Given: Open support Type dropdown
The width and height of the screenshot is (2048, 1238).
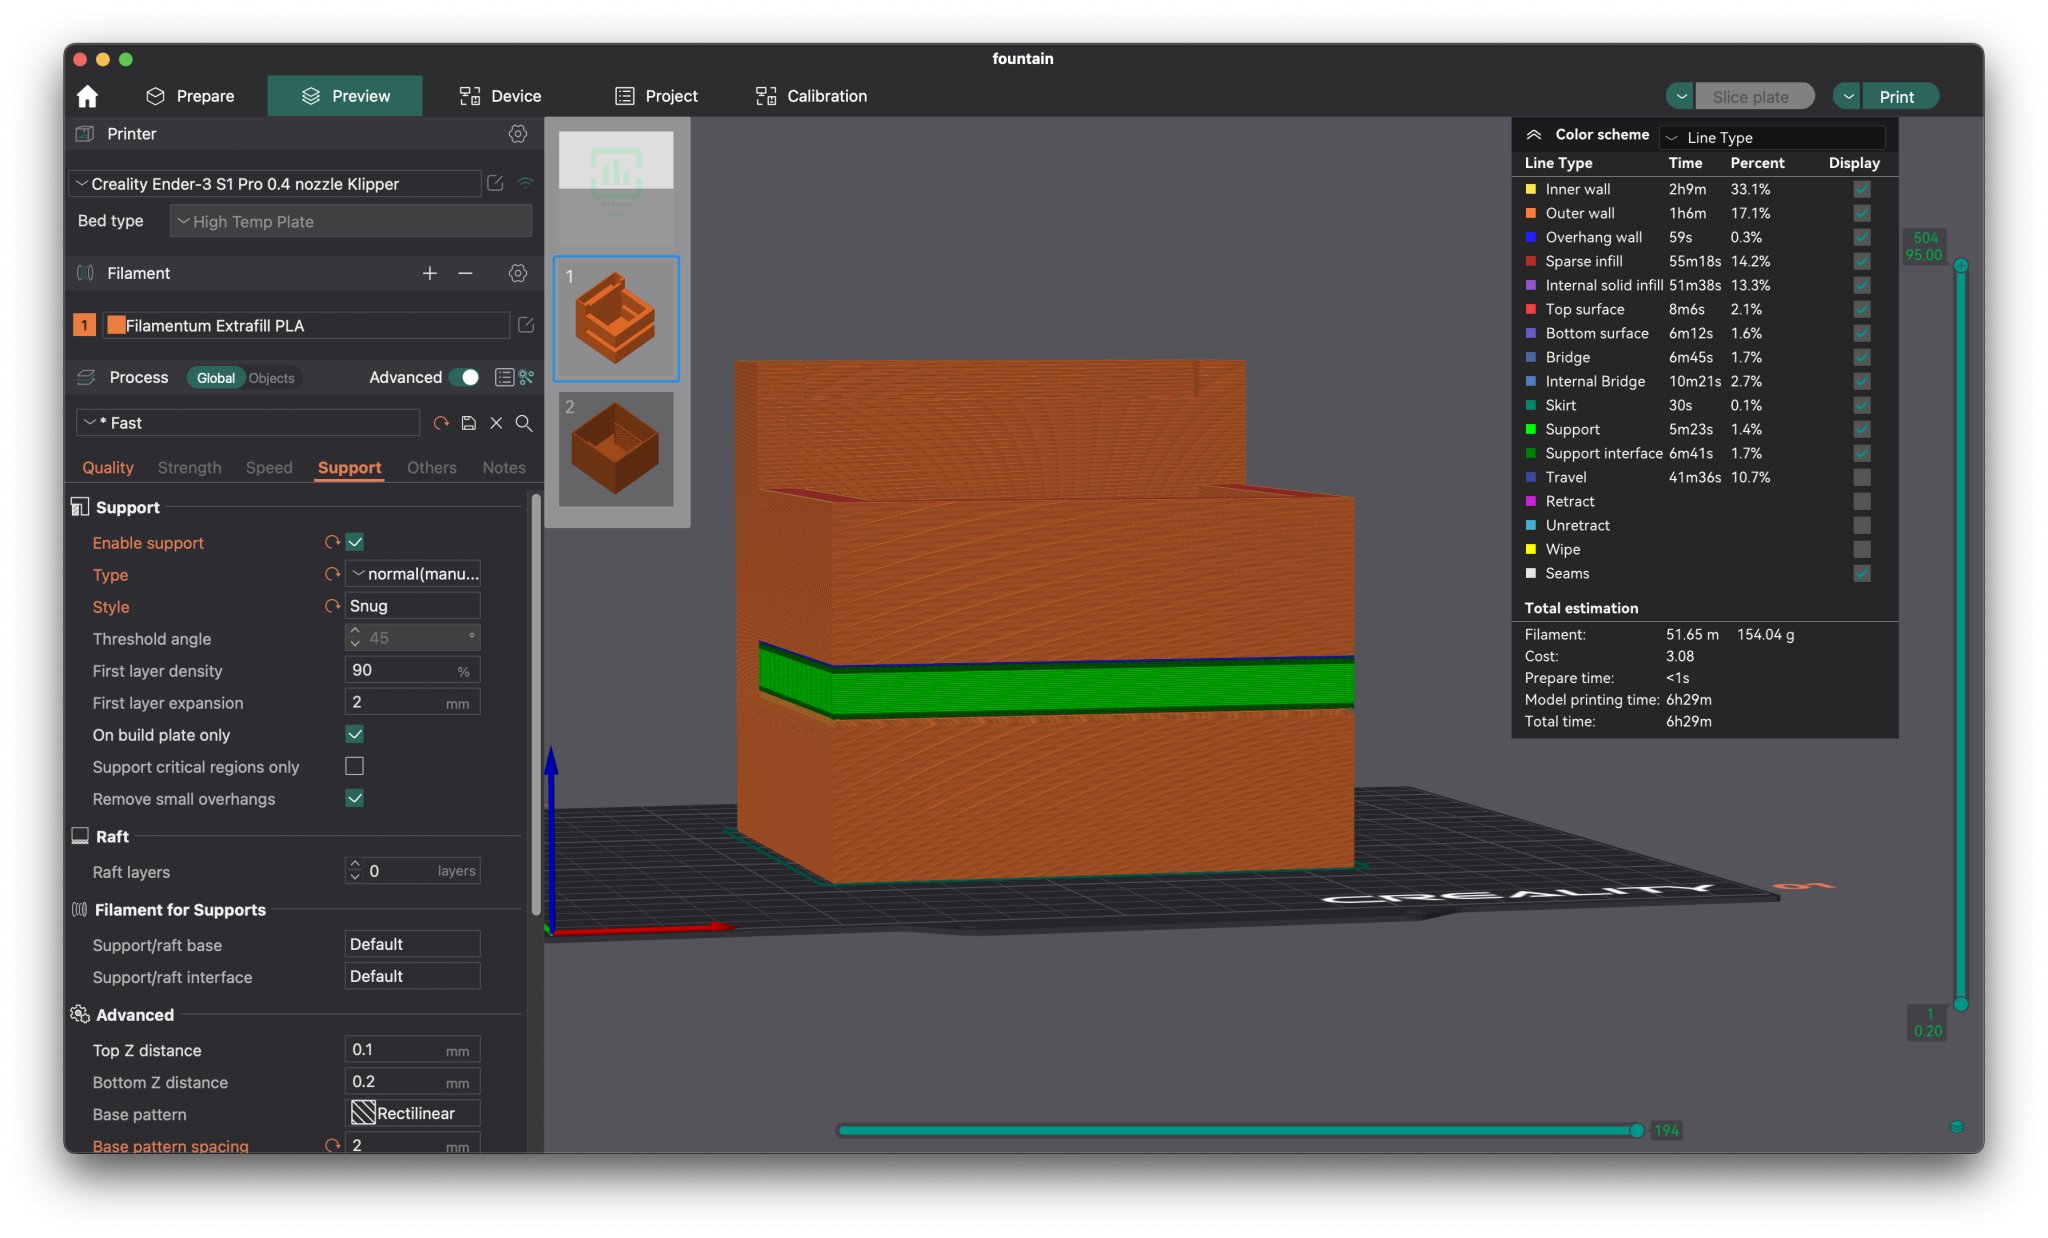Looking at the screenshot, I should point(413,574).
